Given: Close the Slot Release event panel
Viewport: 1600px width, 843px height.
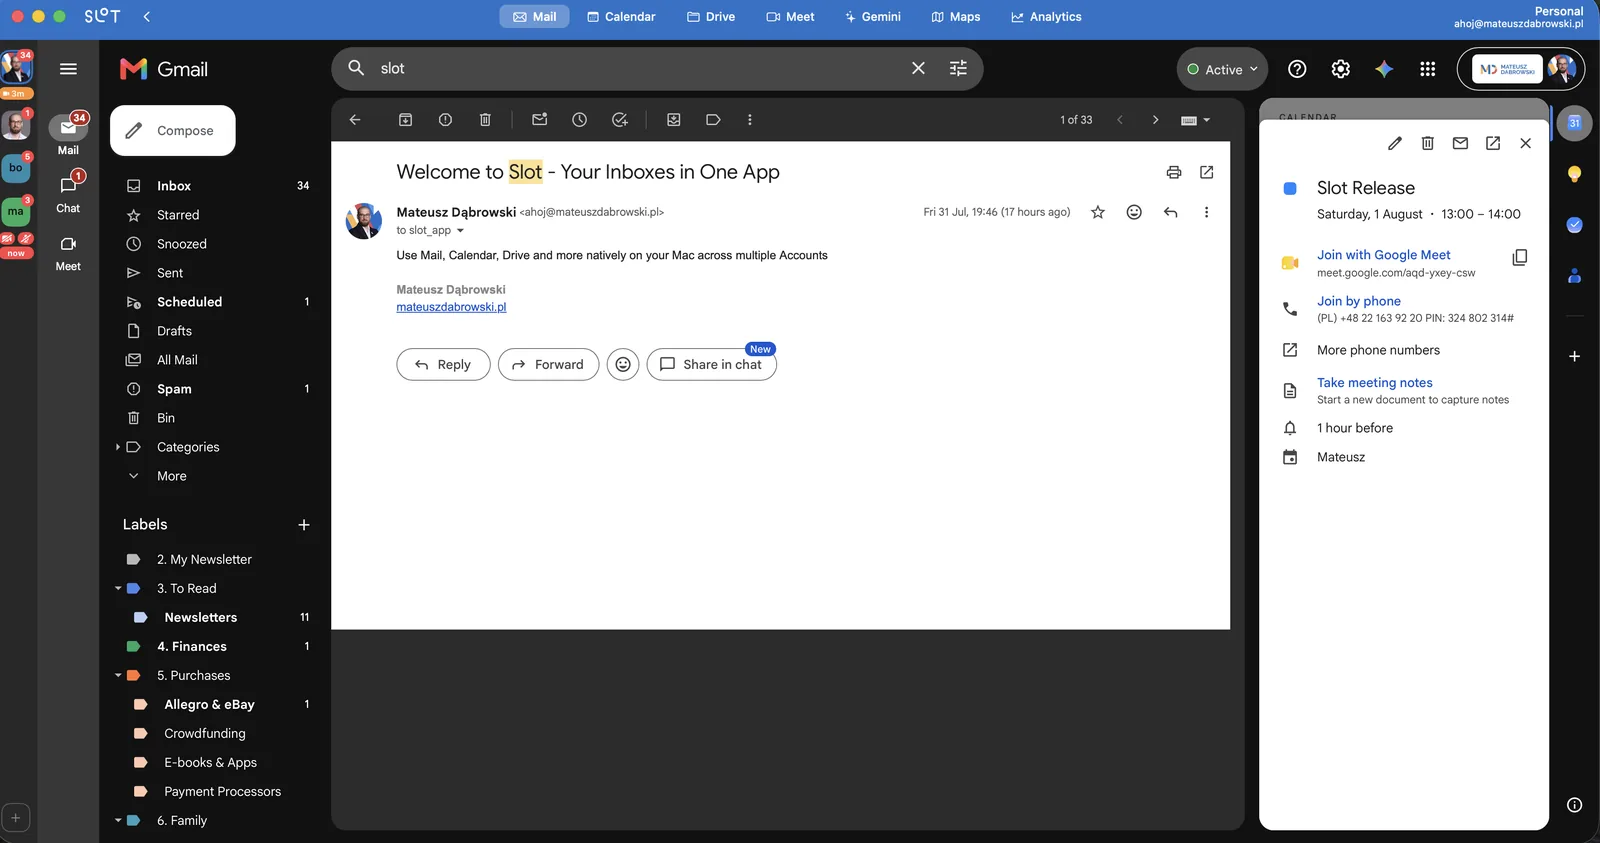Looking at the screenshot, I should pyautogui.click(x=1525, y=143).
